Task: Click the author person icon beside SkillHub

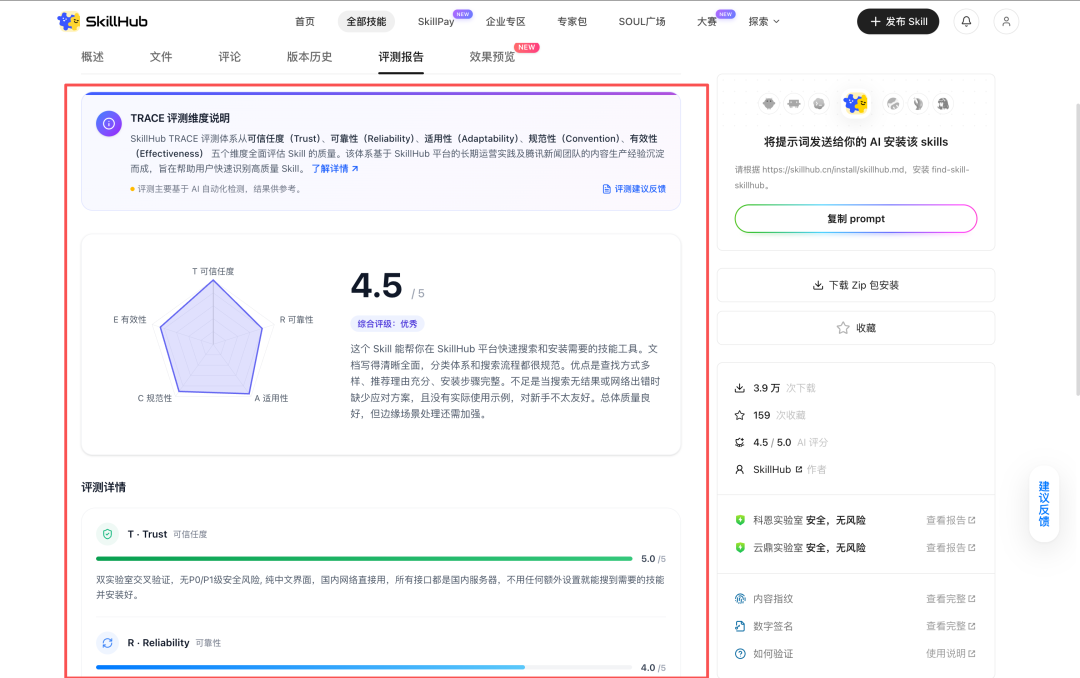Action: [x=740, y=469]
